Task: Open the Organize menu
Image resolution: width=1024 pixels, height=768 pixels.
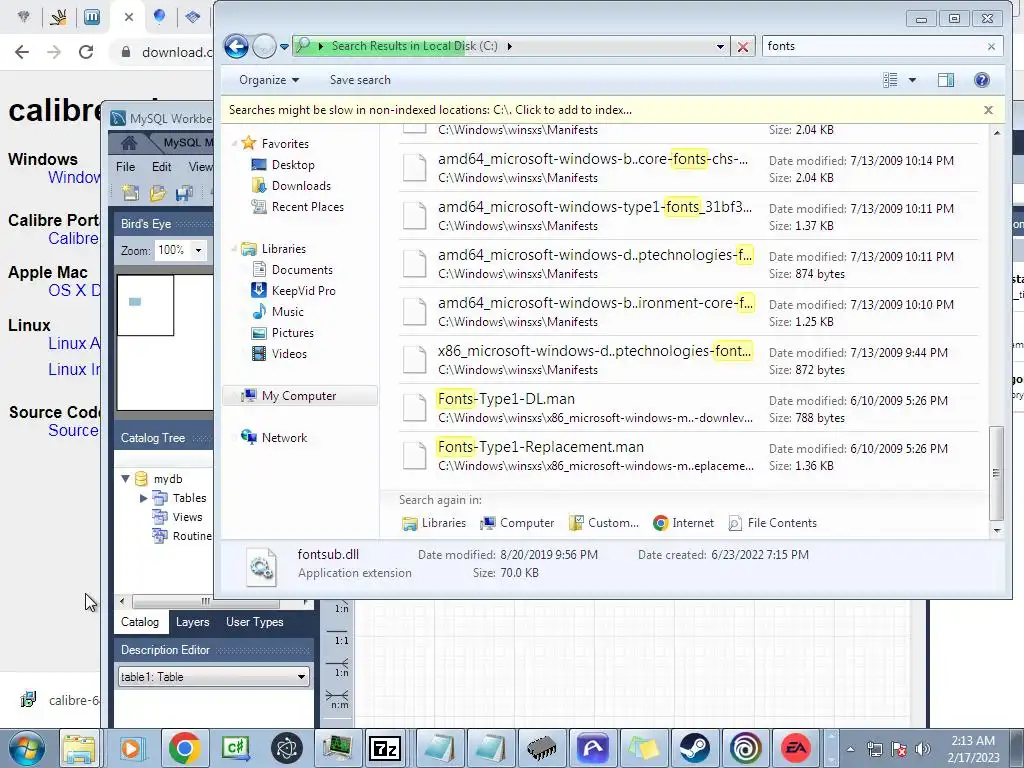Action: click(x=268, y=80)
